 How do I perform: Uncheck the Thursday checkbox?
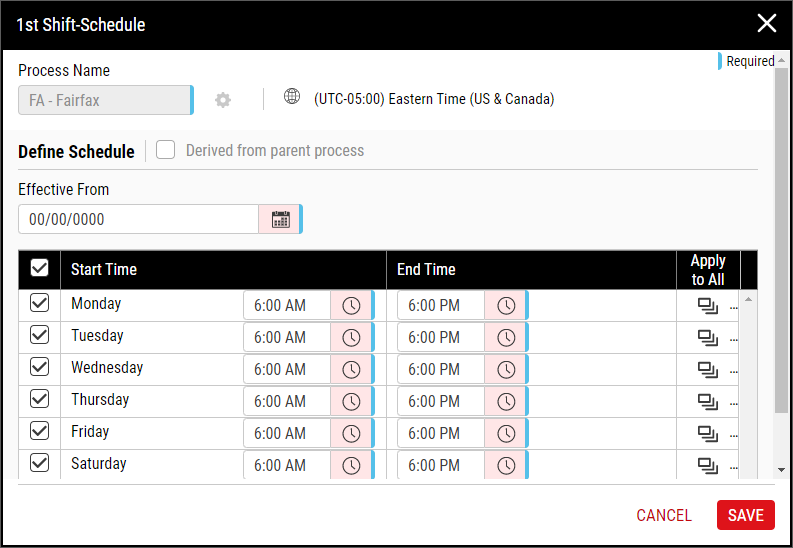[40, 400]
